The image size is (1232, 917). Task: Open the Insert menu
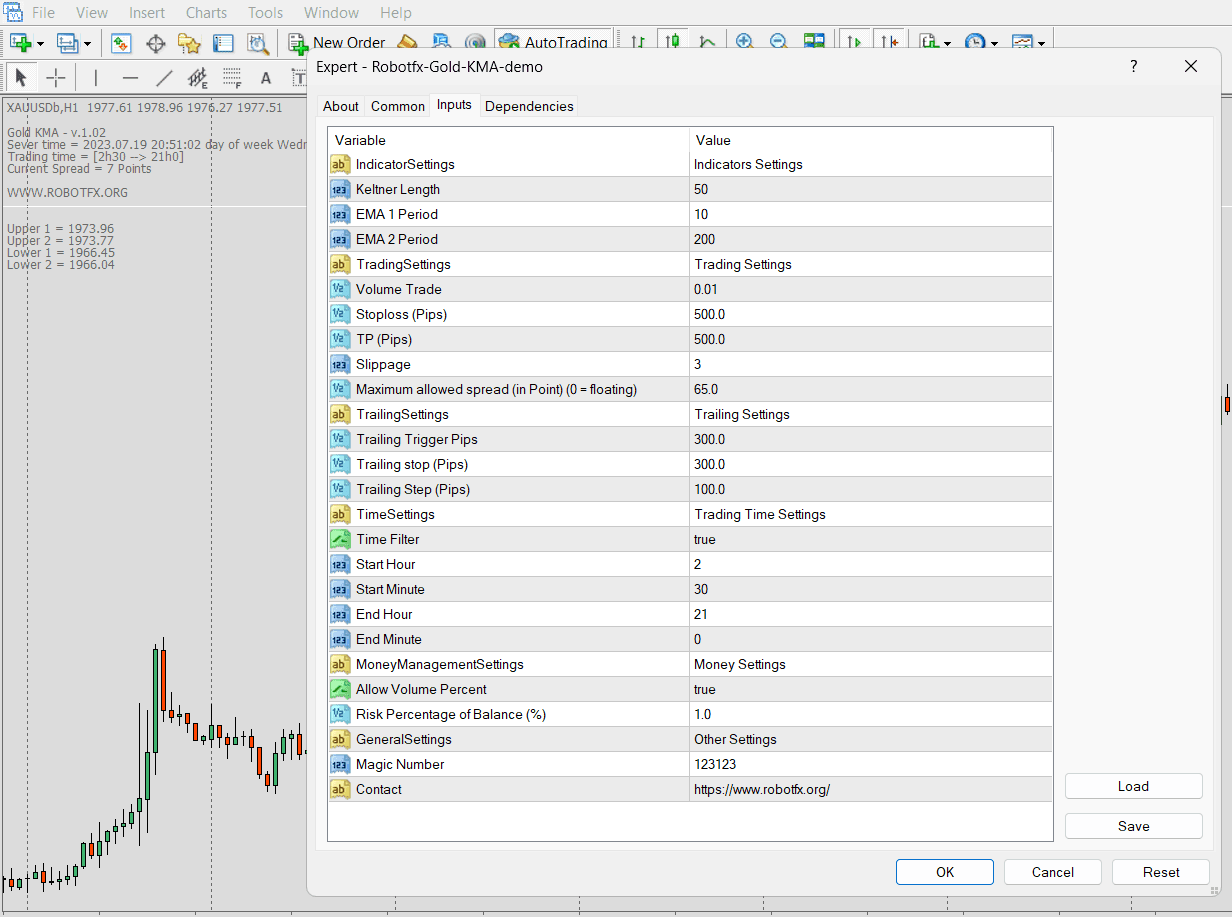tap(147, 13)
